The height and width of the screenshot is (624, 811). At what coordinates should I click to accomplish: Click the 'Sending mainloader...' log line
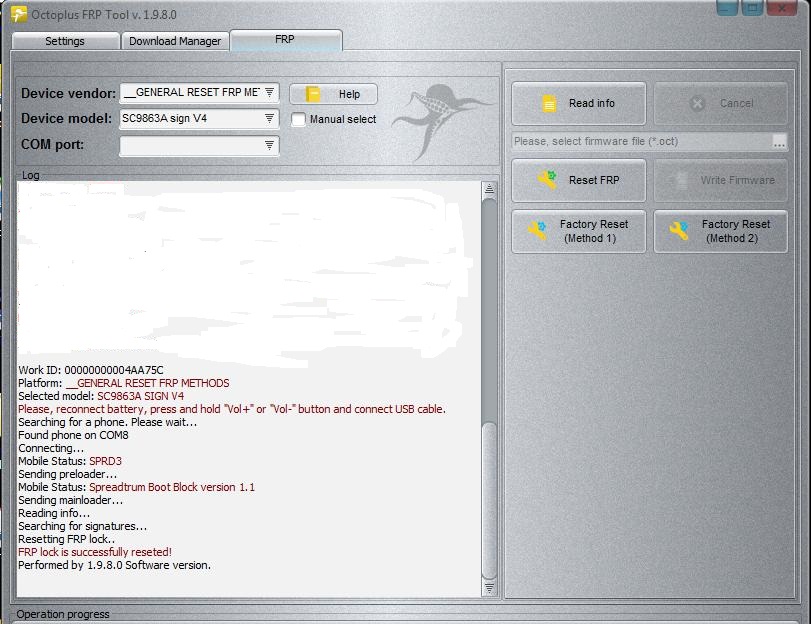click(70, 500)
